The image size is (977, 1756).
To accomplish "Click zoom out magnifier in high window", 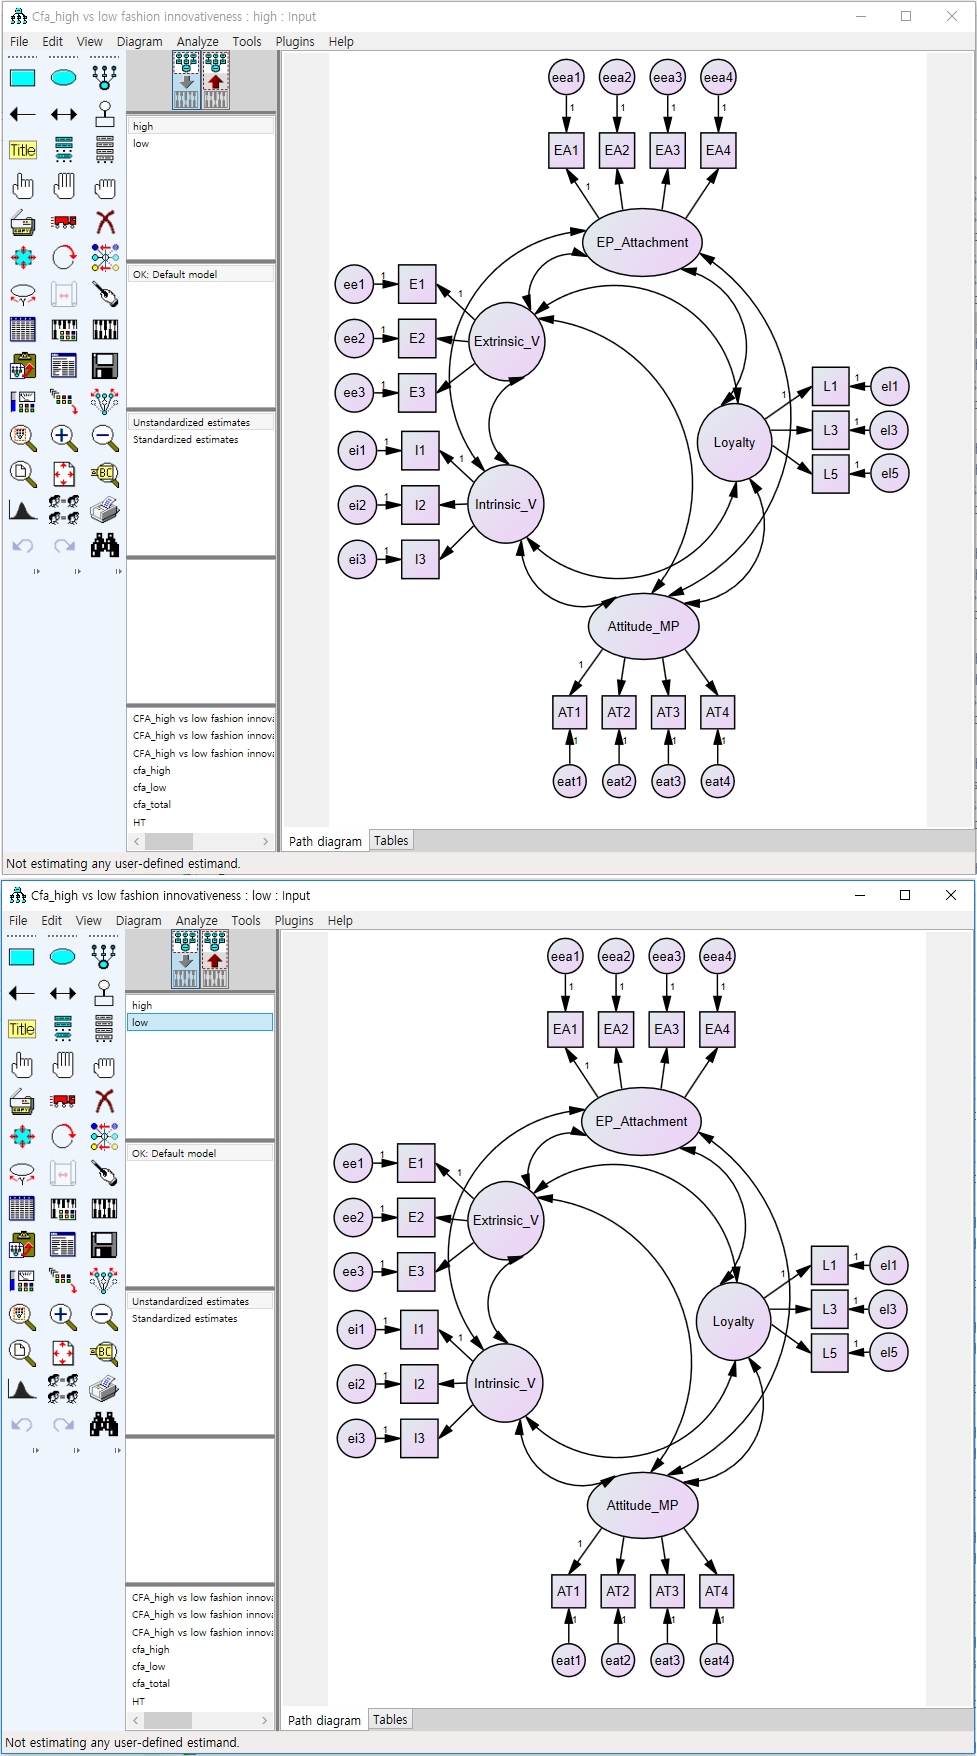I will click(104, 438).
